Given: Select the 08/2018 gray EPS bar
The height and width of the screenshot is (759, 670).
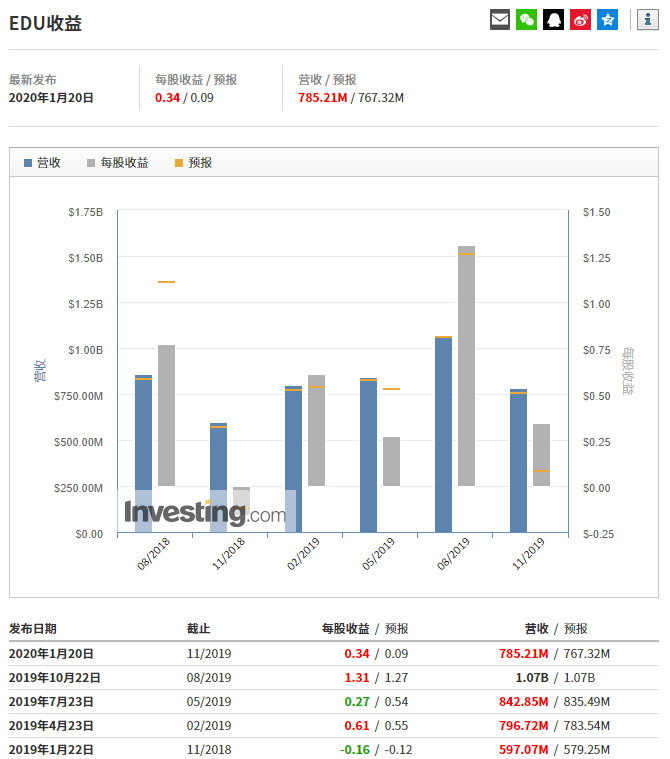Looking at the screenshot, I should click(167, 415).
